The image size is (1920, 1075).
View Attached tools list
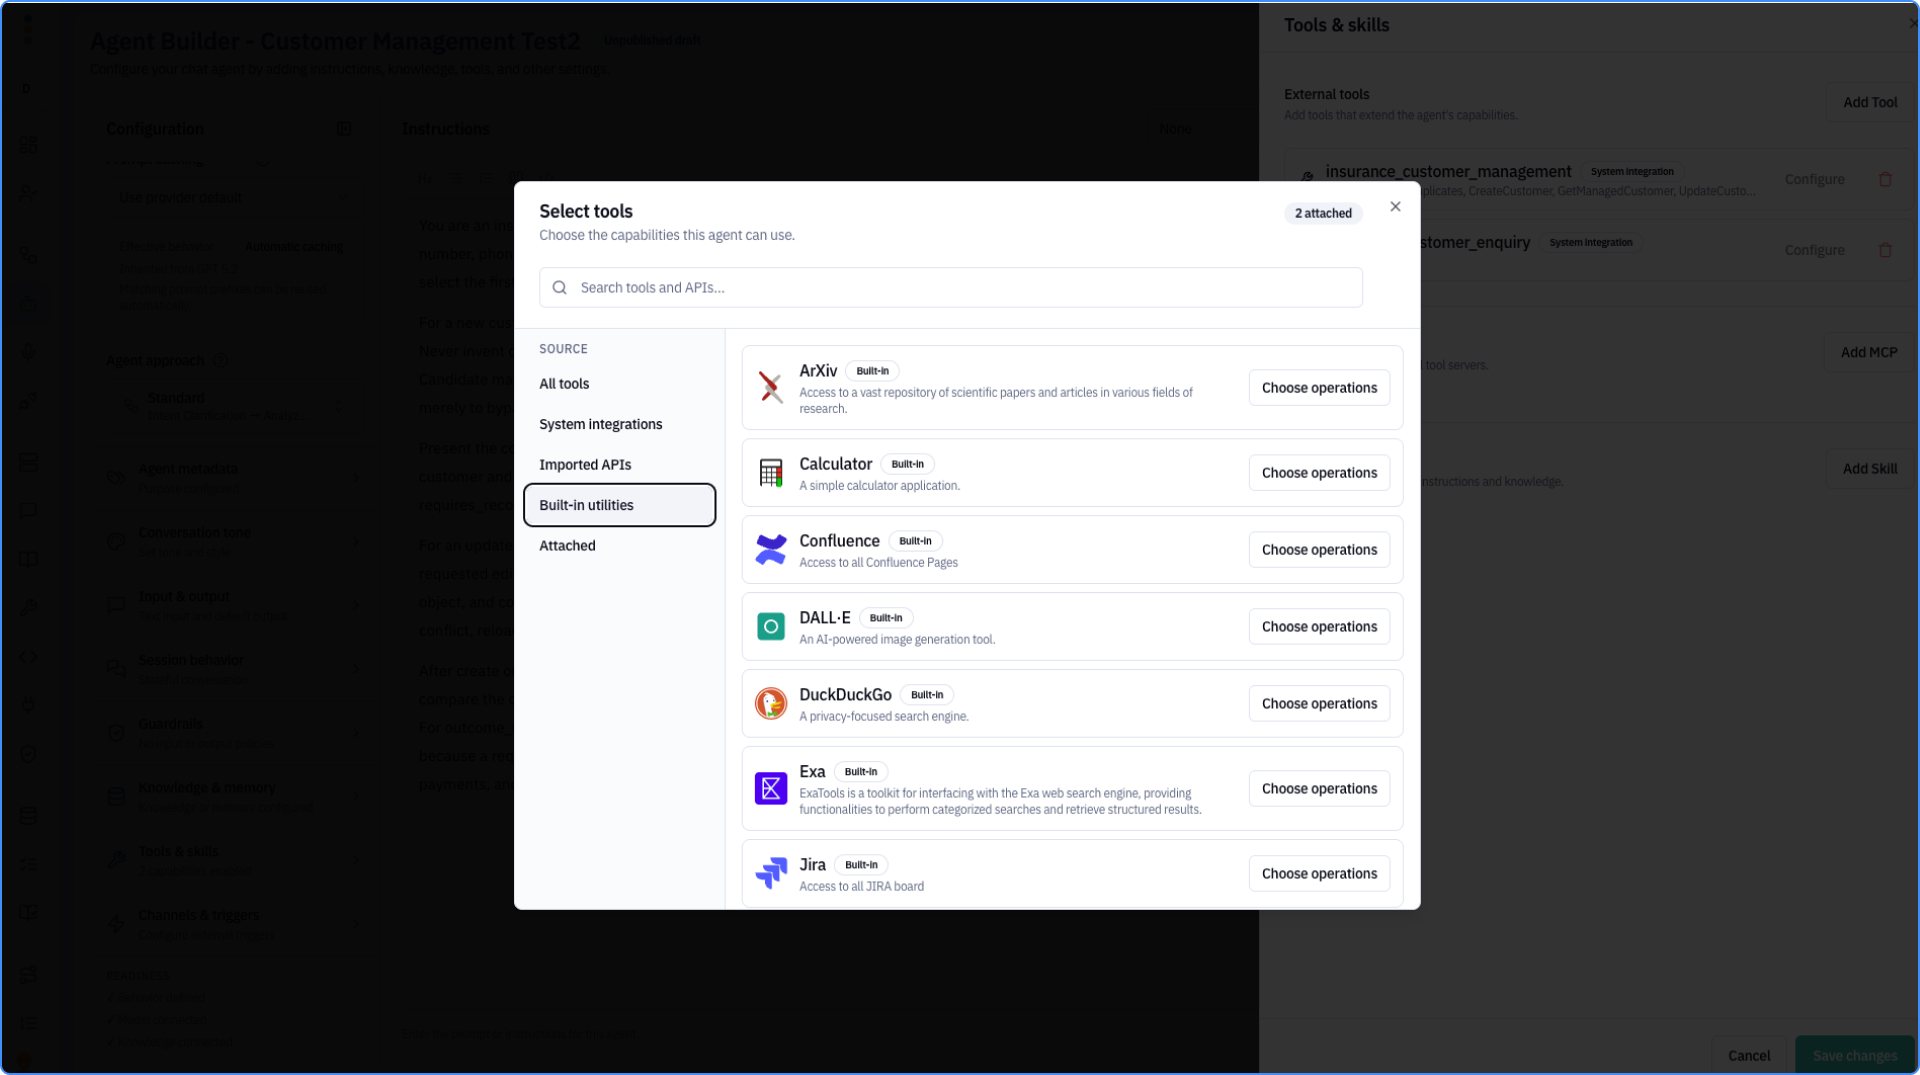point(619,546)
